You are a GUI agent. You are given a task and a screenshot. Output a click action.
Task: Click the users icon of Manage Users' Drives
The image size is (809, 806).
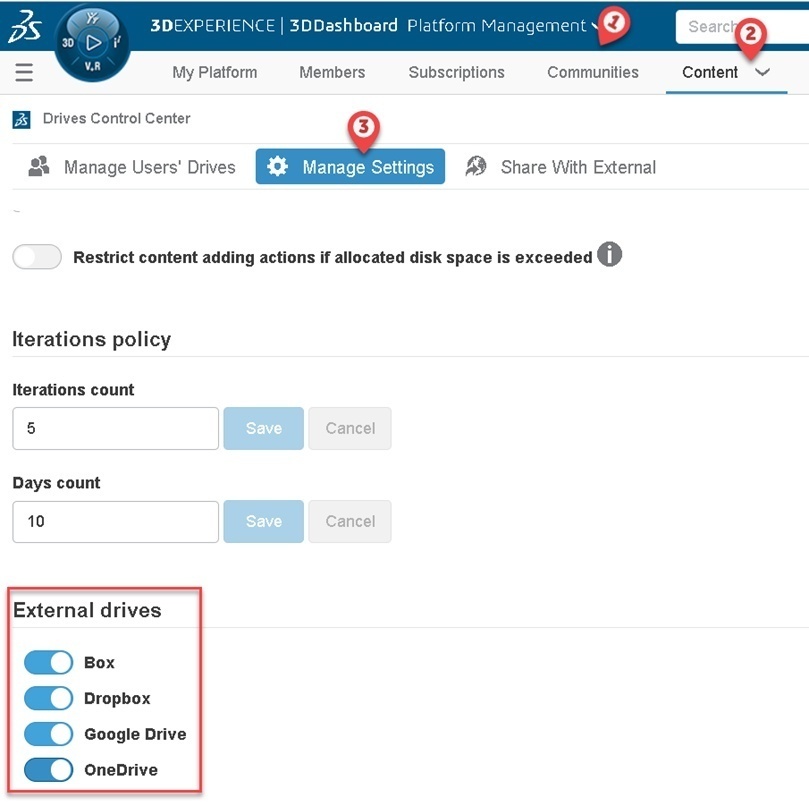pyautogui.click(x=39, y=167)
